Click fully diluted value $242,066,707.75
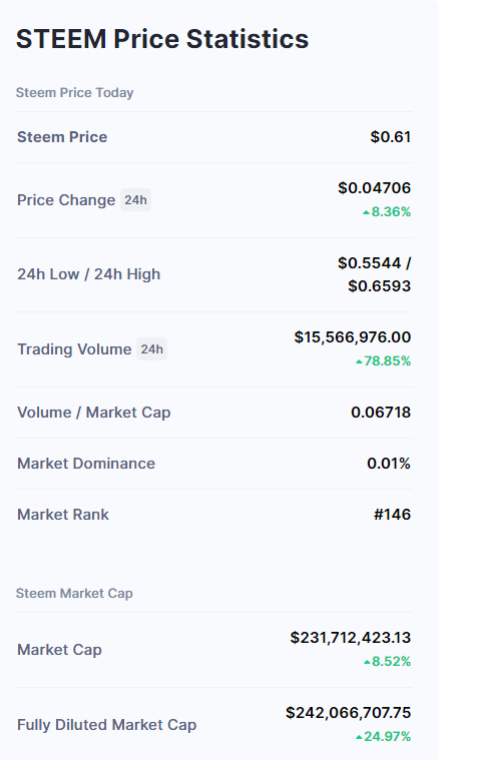 (348, 712)
